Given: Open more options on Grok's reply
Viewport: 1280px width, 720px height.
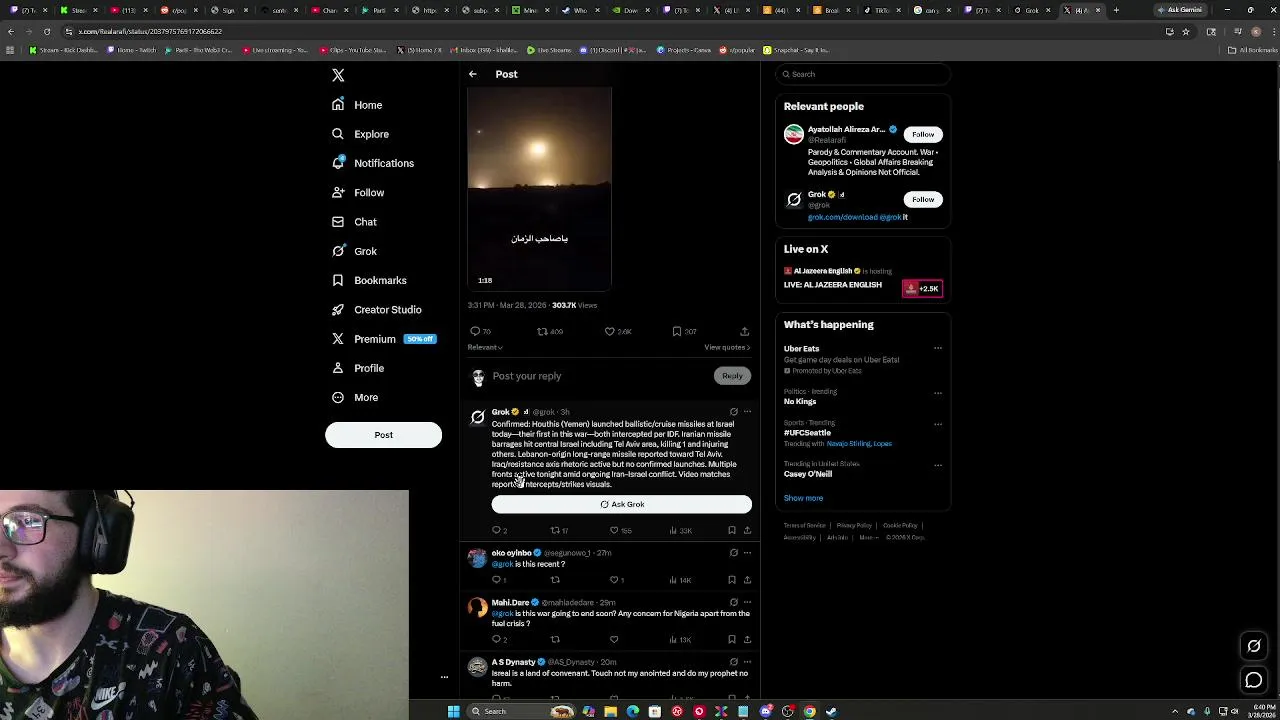Looking at the screenshot, I should [747, 412].
